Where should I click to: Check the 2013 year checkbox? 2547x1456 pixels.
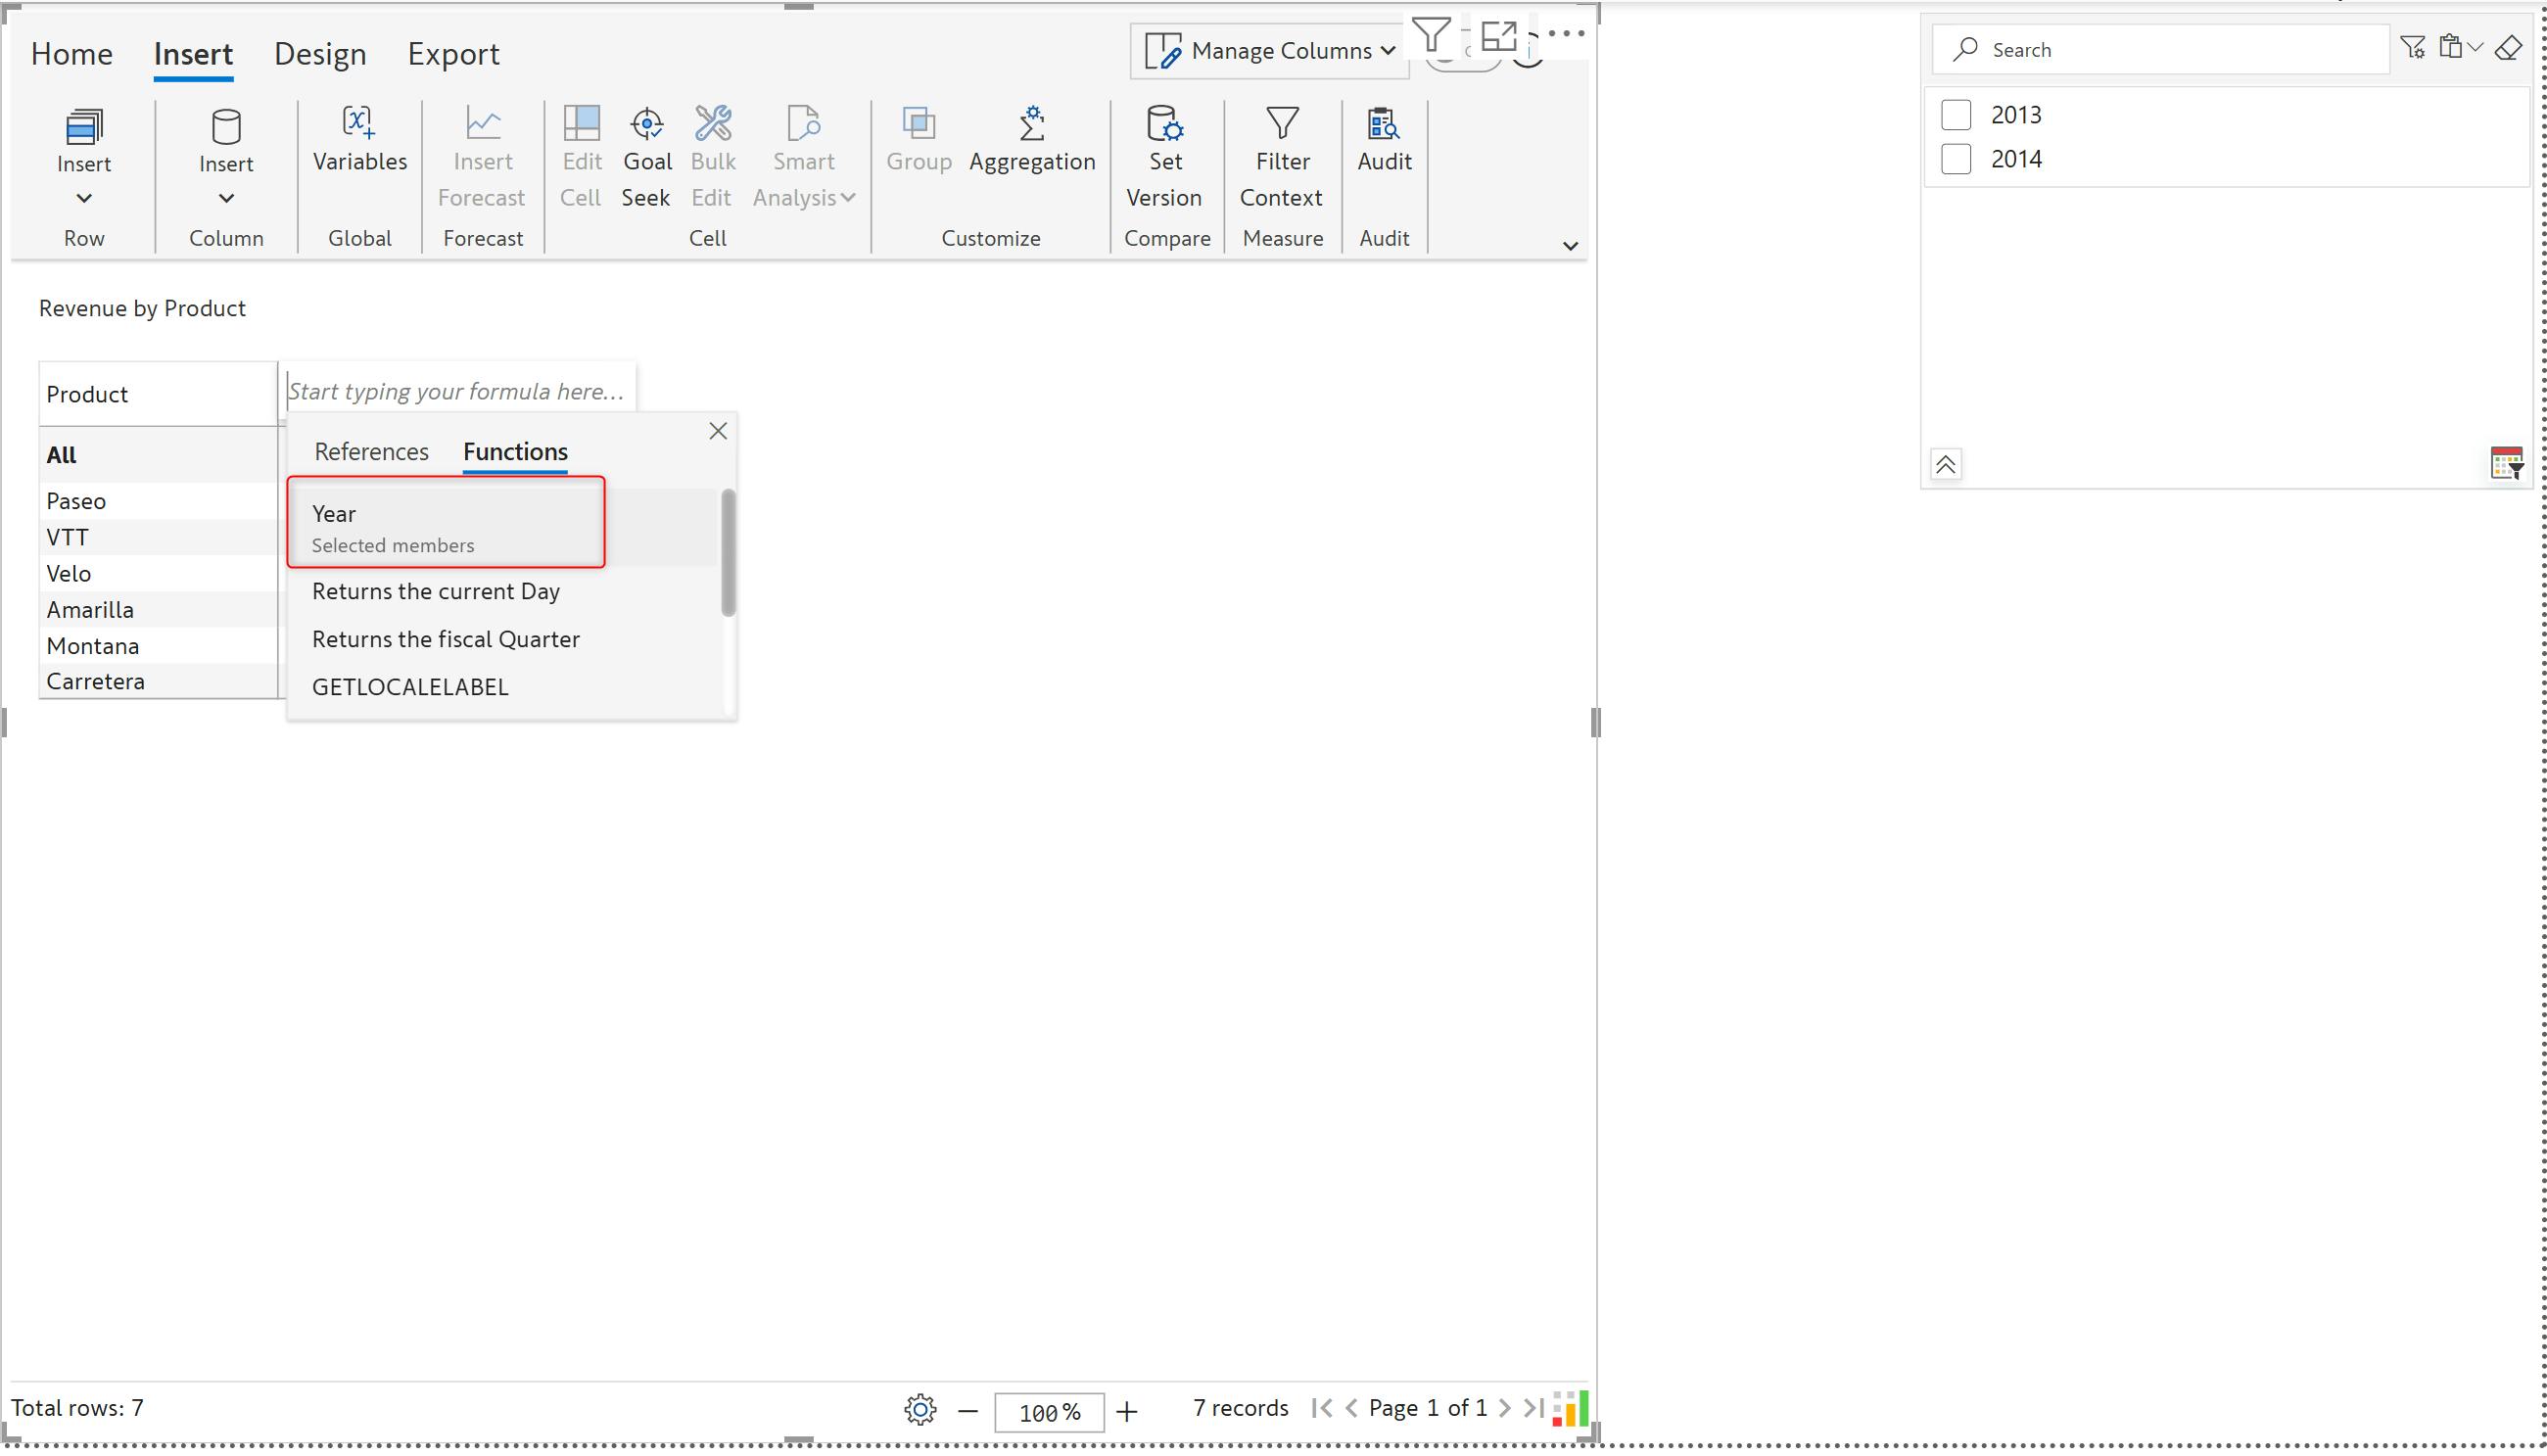1955,115
